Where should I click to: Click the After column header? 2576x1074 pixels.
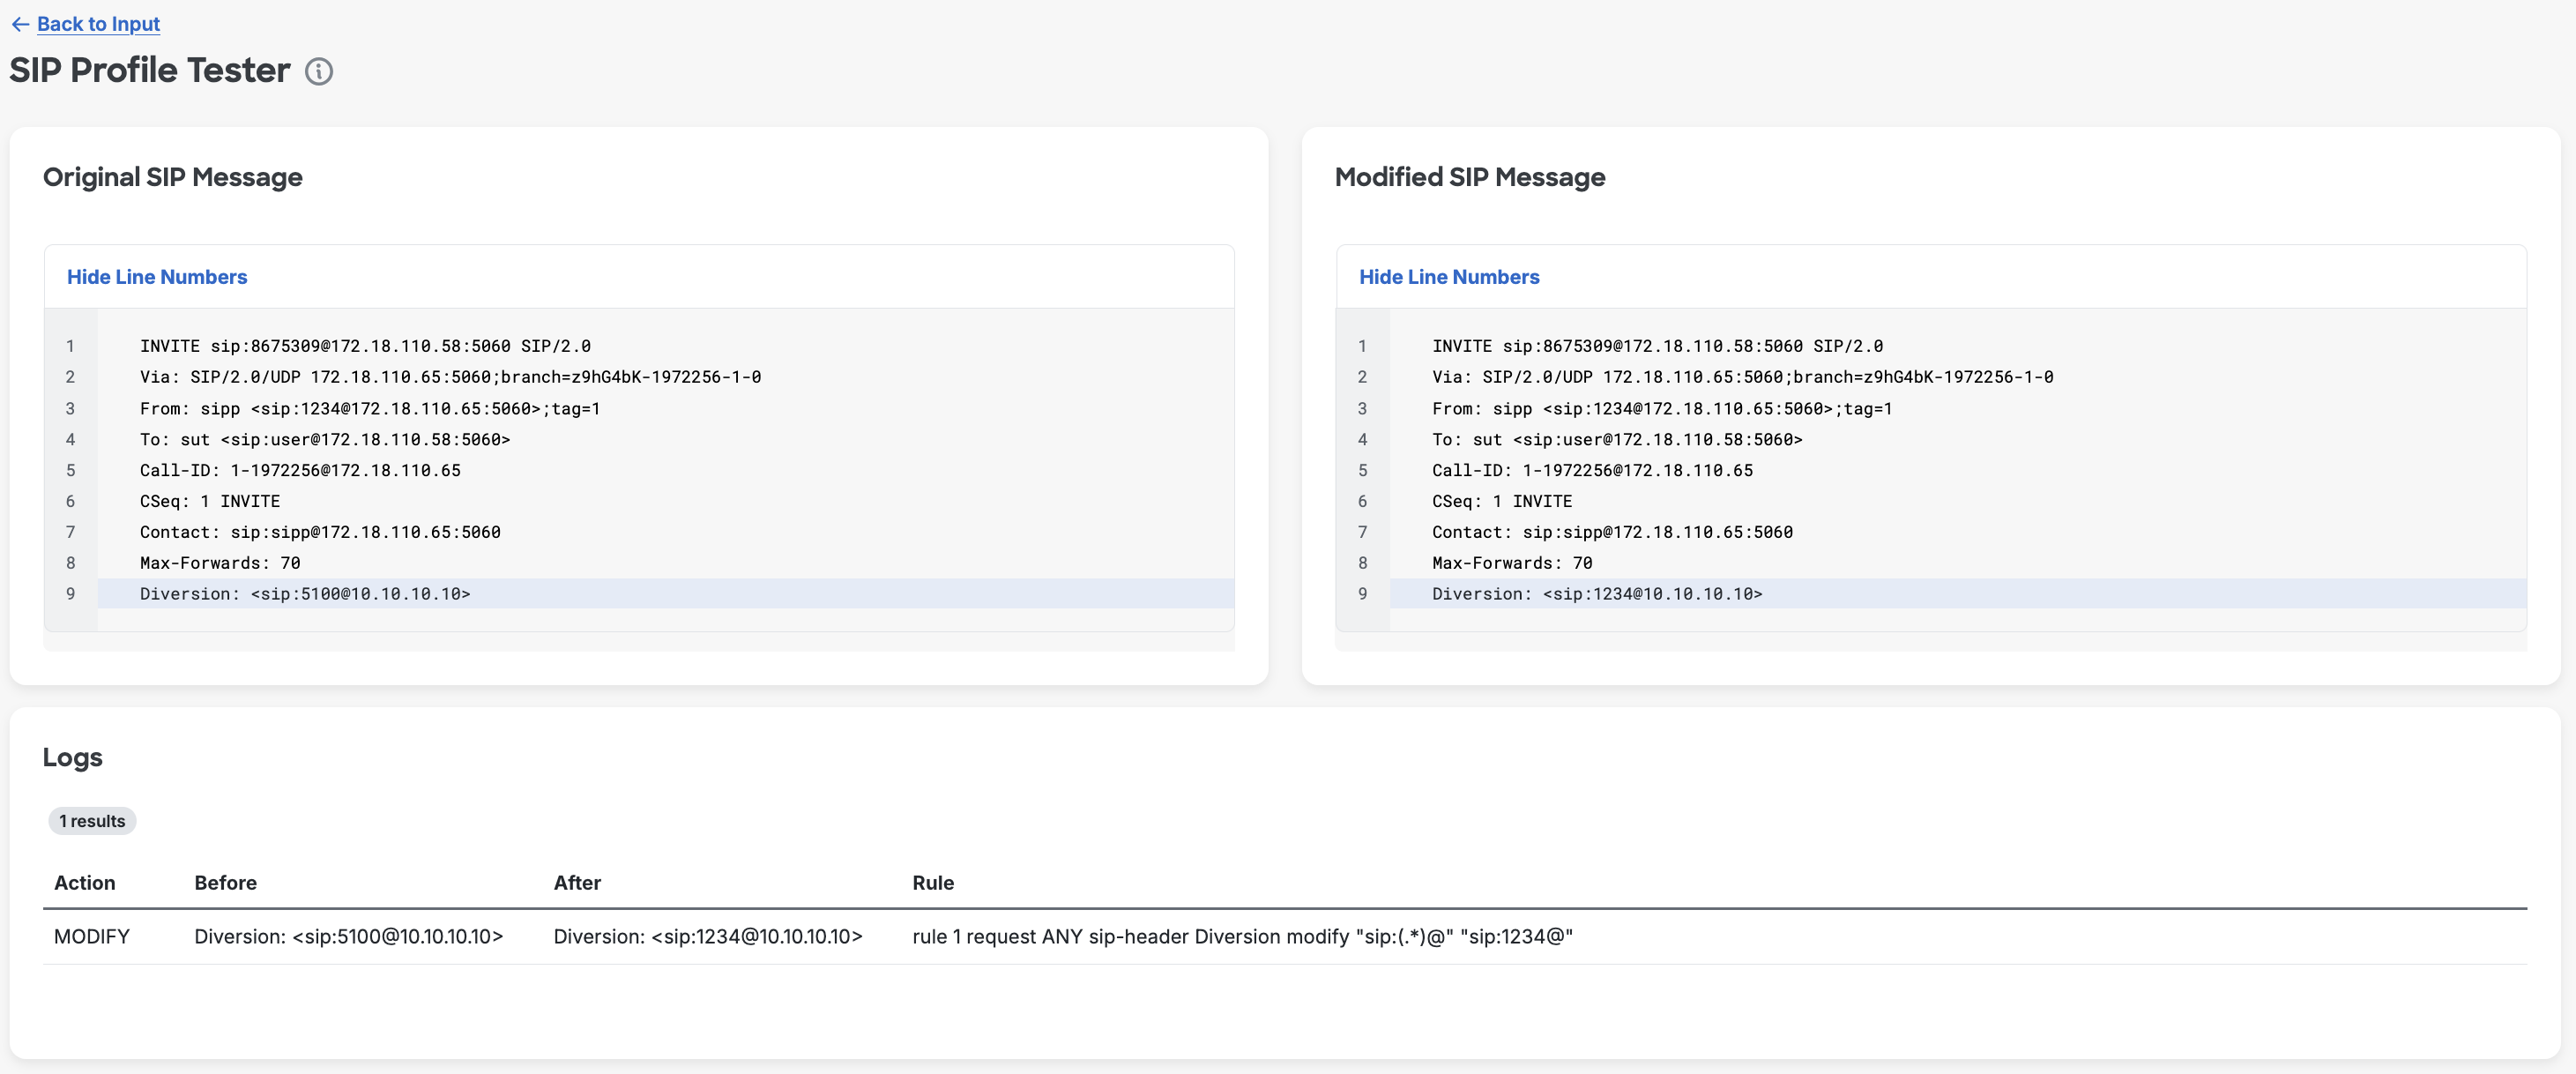577,883
